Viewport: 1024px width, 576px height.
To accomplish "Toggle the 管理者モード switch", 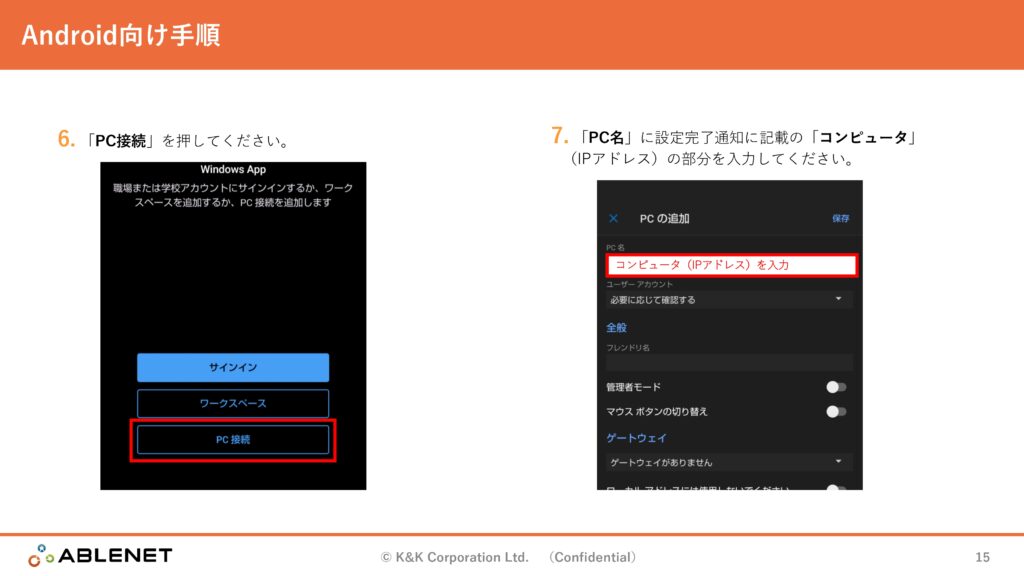I will click(x=836, y=387).
